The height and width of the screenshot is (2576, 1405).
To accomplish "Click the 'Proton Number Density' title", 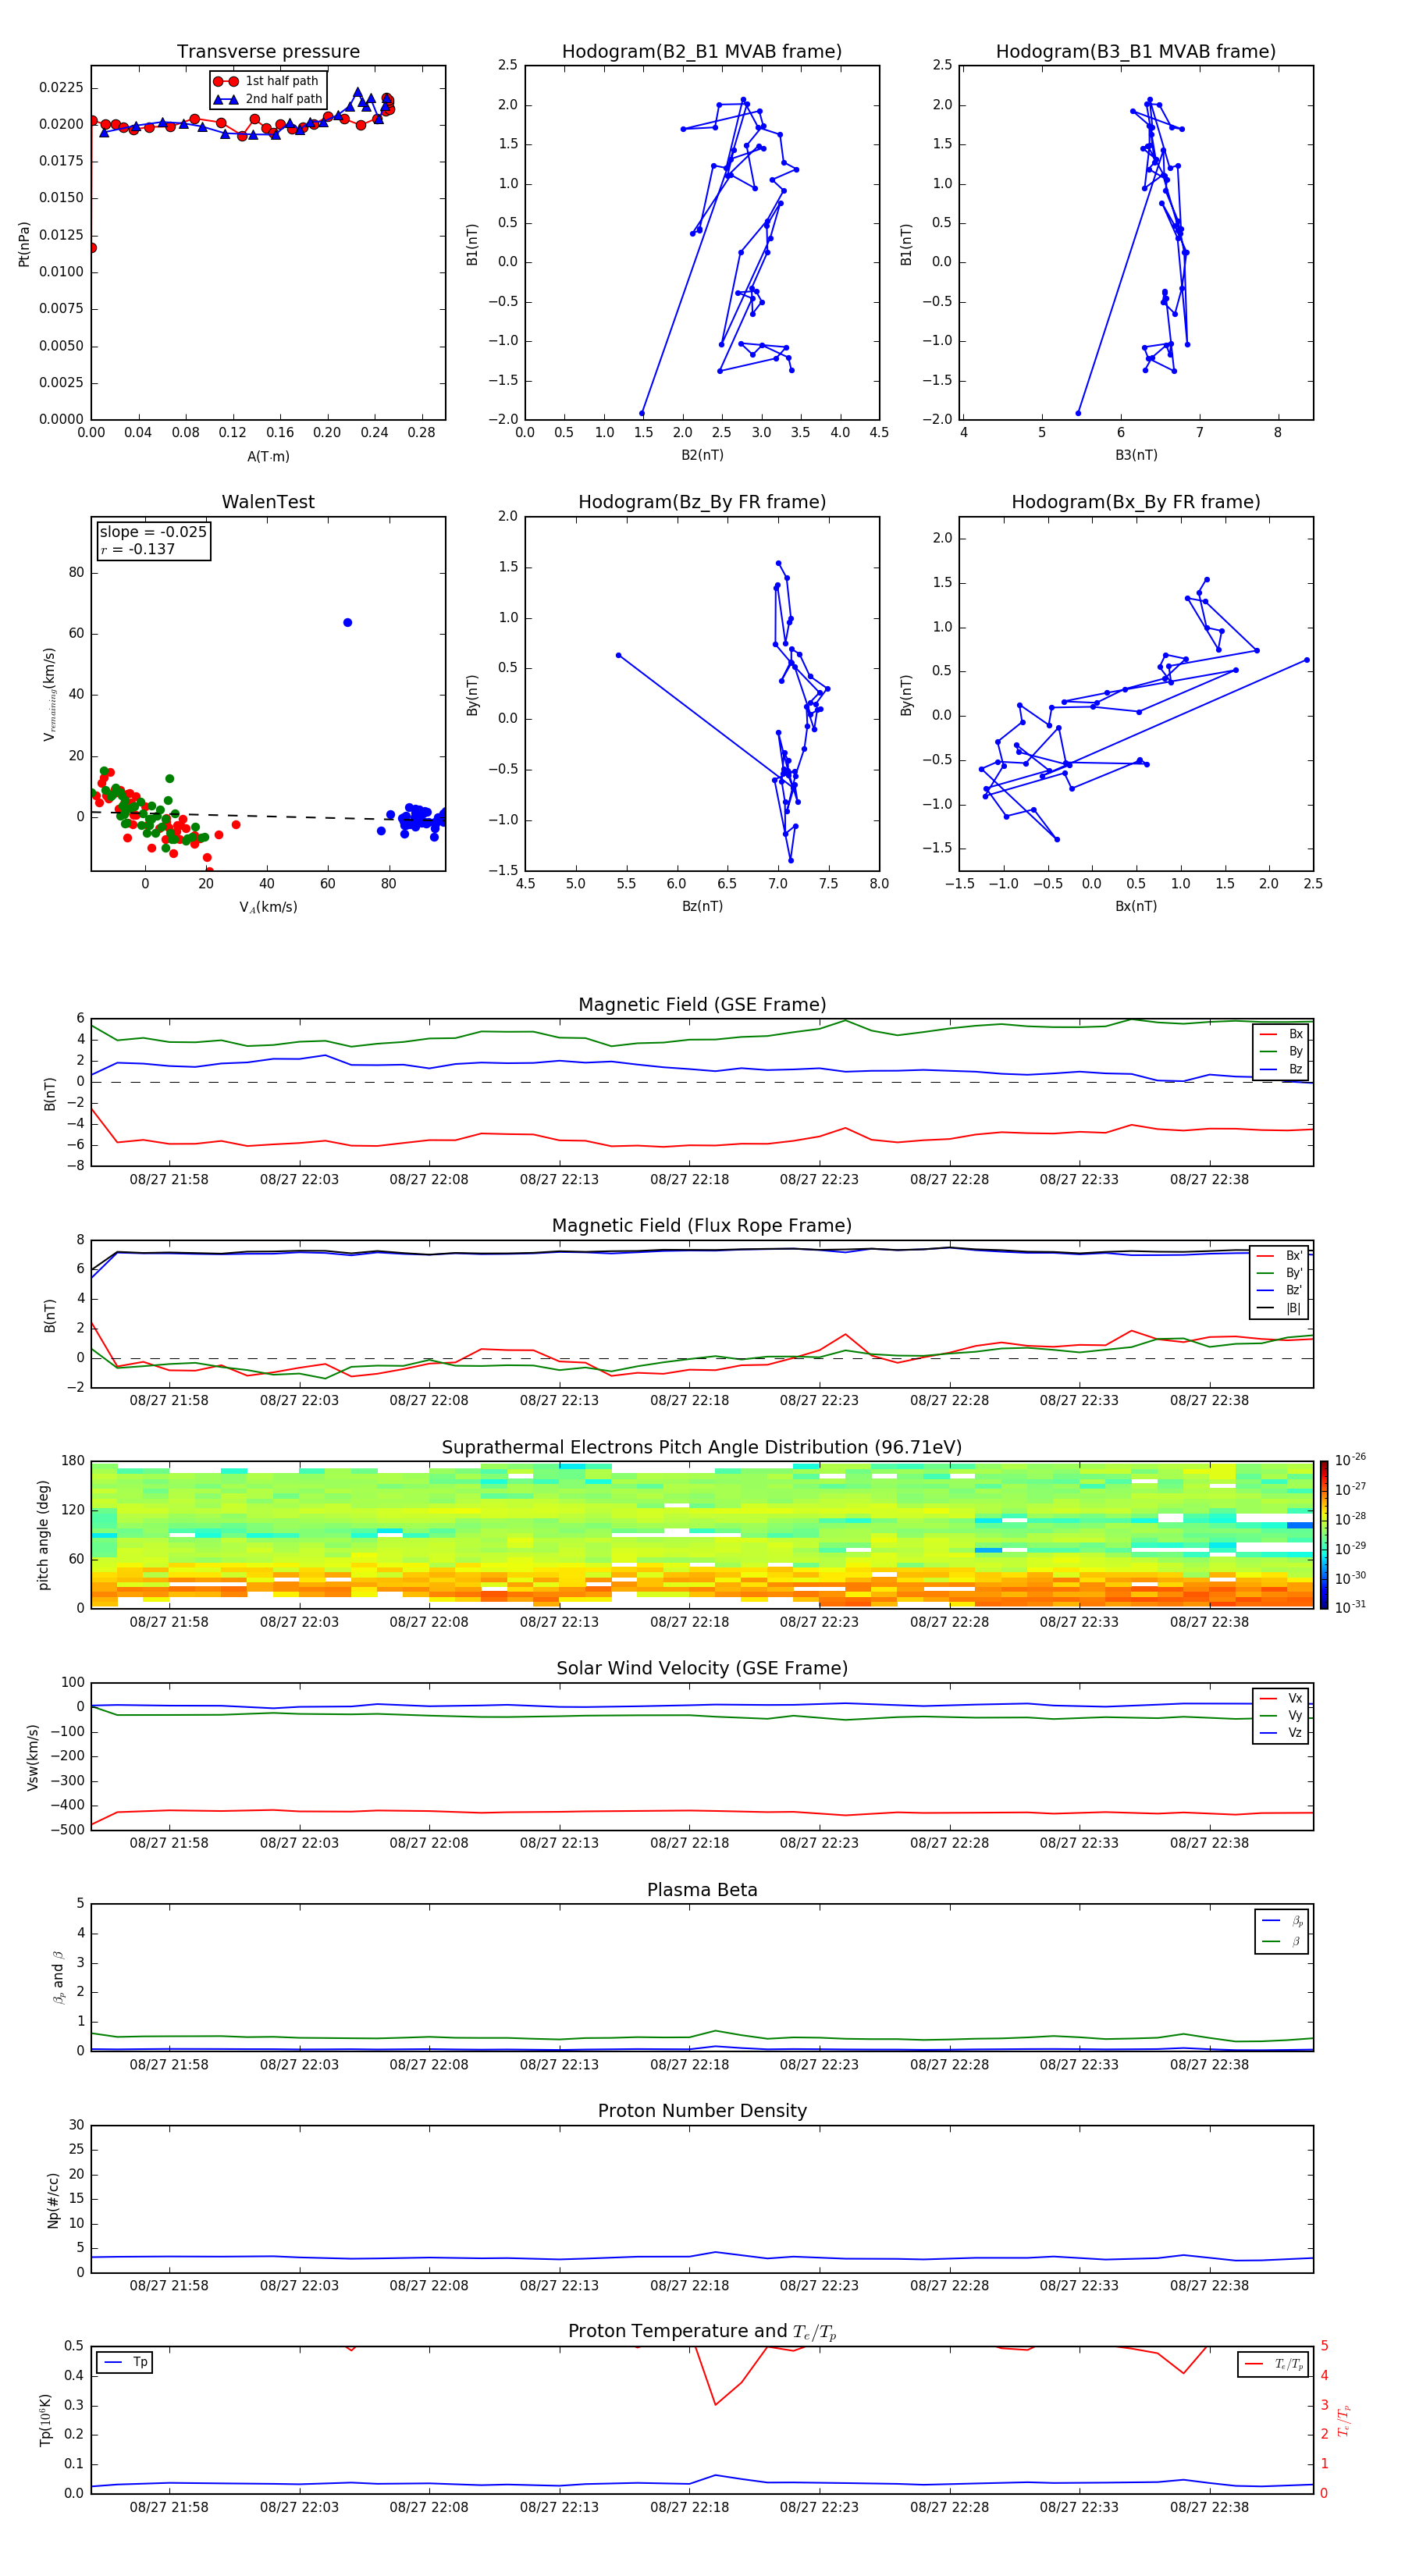I will point(702,2111).
